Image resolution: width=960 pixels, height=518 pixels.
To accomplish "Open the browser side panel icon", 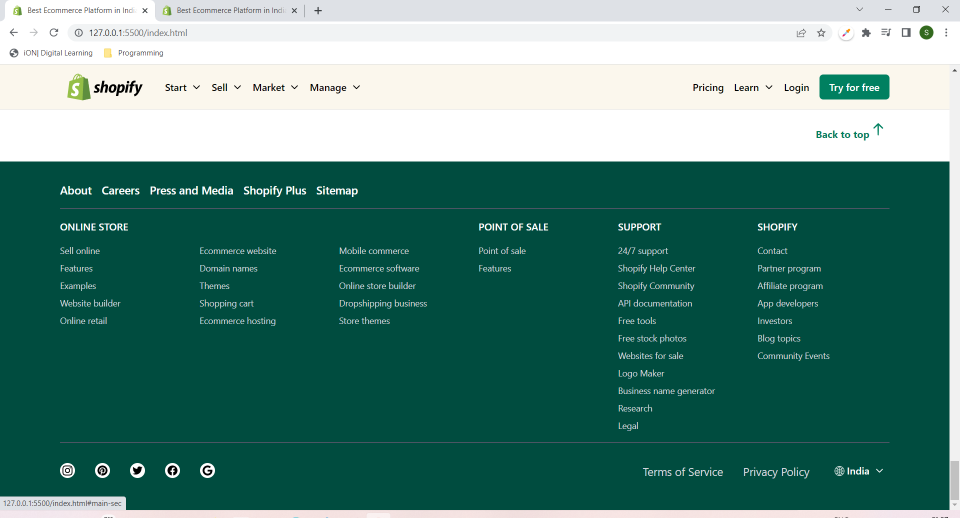I will point(906,32).
